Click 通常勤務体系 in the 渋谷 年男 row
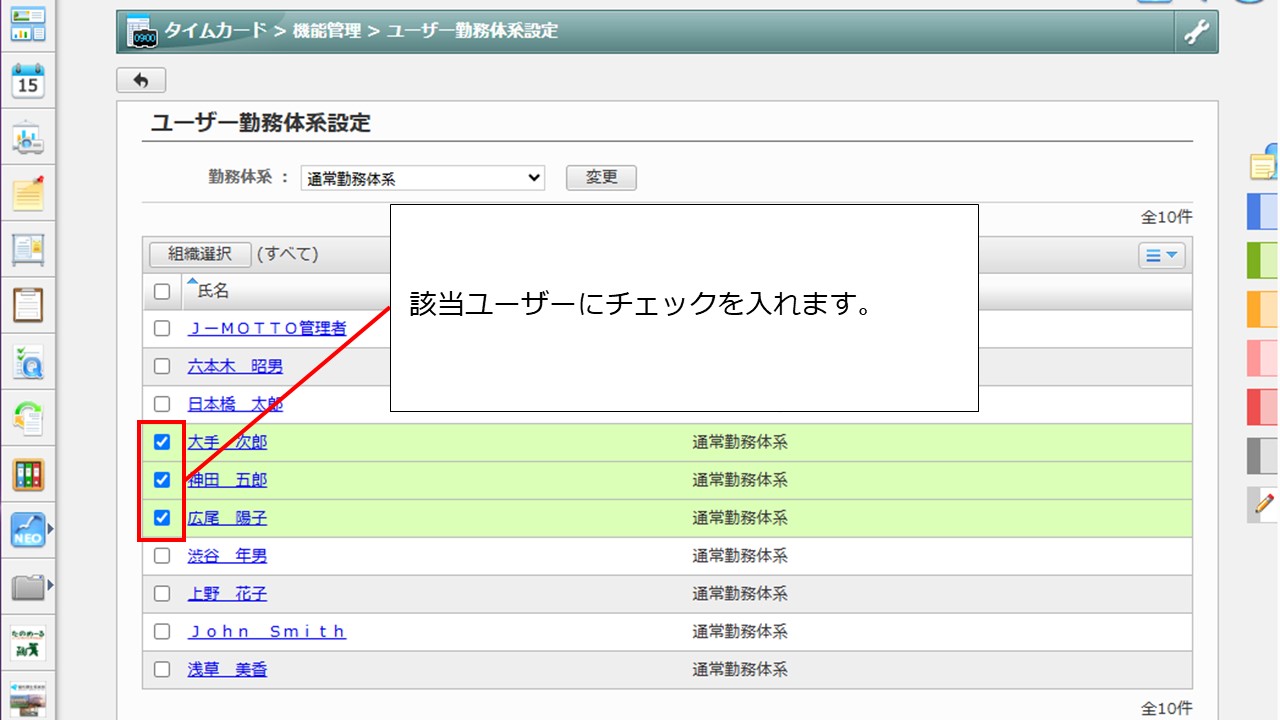 coord(740,556)
